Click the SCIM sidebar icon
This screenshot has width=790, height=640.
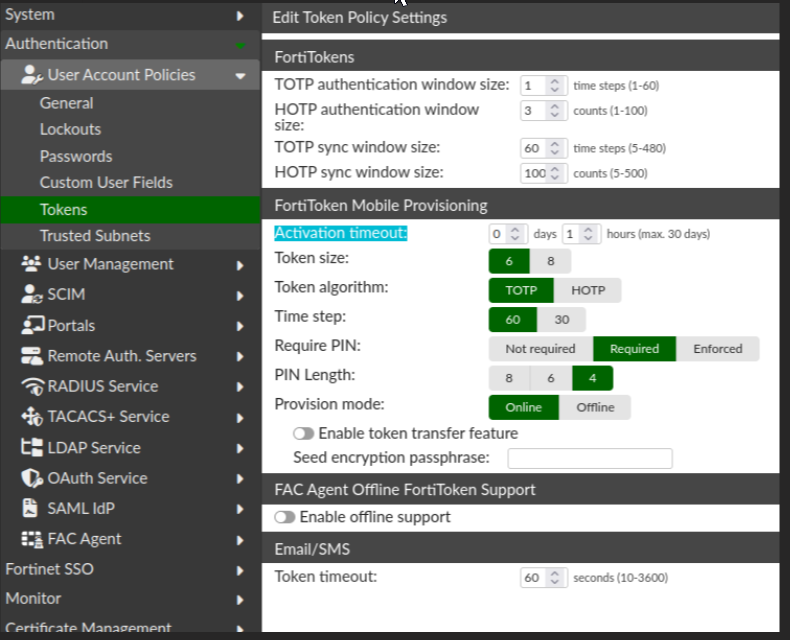click(31, 295)
